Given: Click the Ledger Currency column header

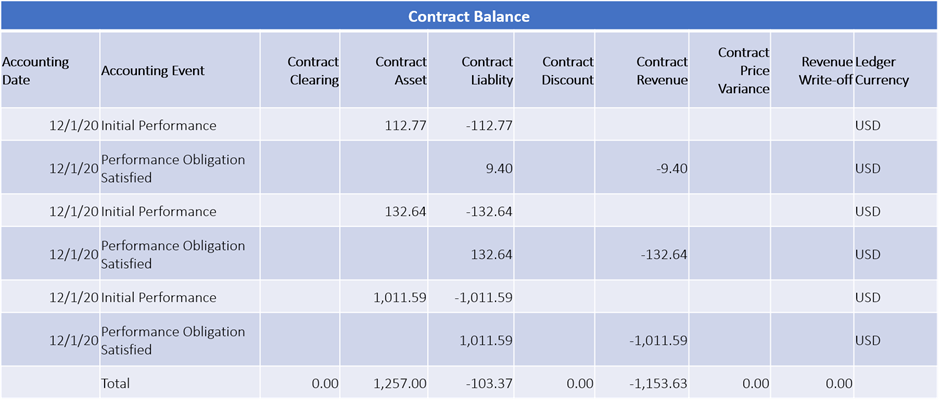Looking at the screenshot, I should coord(882,71).
